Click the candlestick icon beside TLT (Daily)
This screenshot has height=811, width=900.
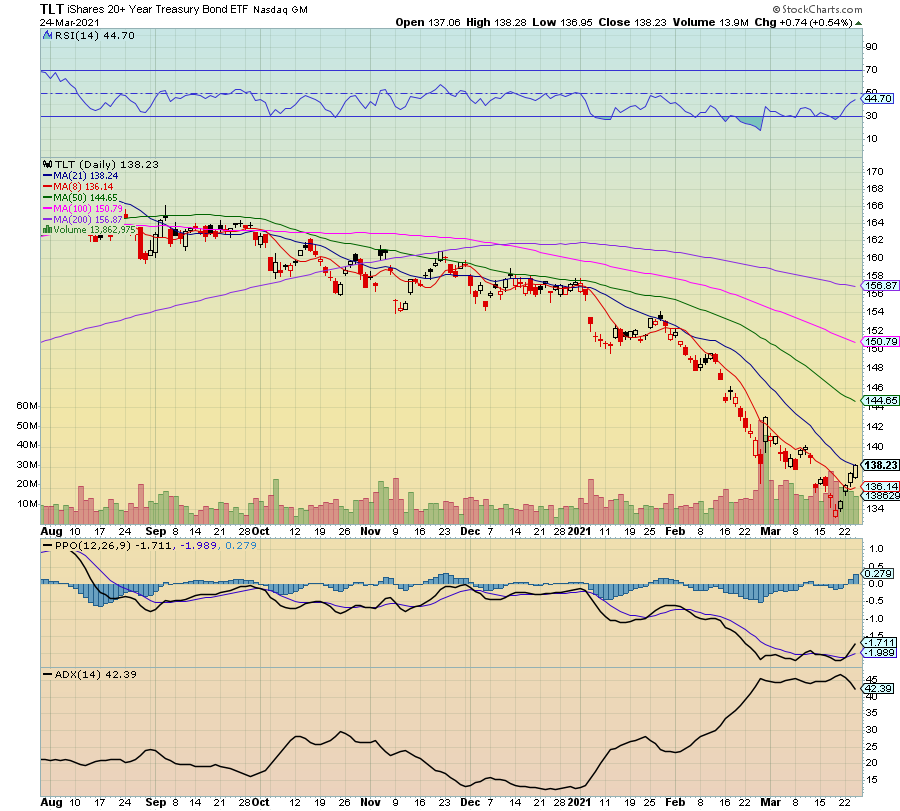click(48, 164)
